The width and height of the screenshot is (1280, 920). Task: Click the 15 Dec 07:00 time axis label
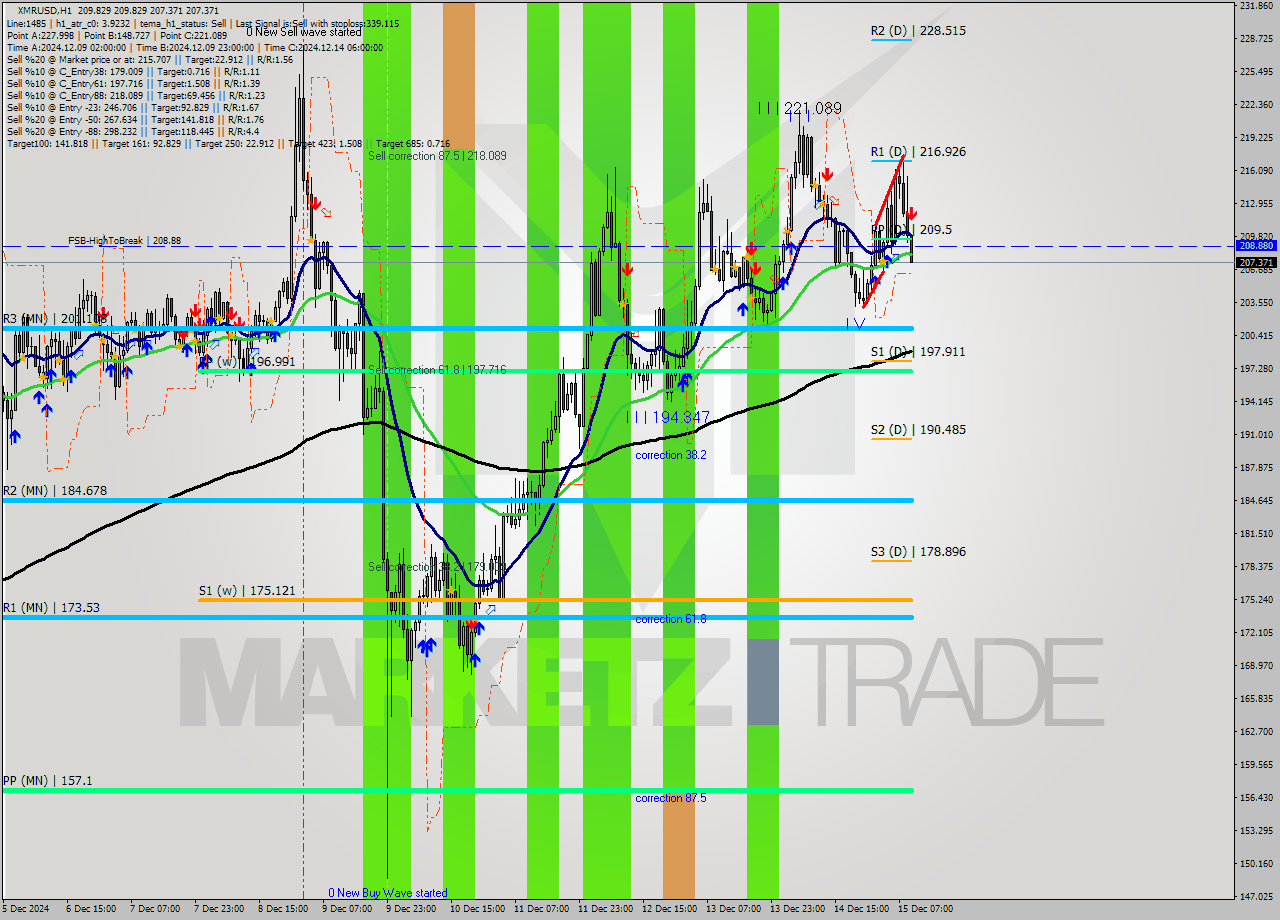(925, 909)
